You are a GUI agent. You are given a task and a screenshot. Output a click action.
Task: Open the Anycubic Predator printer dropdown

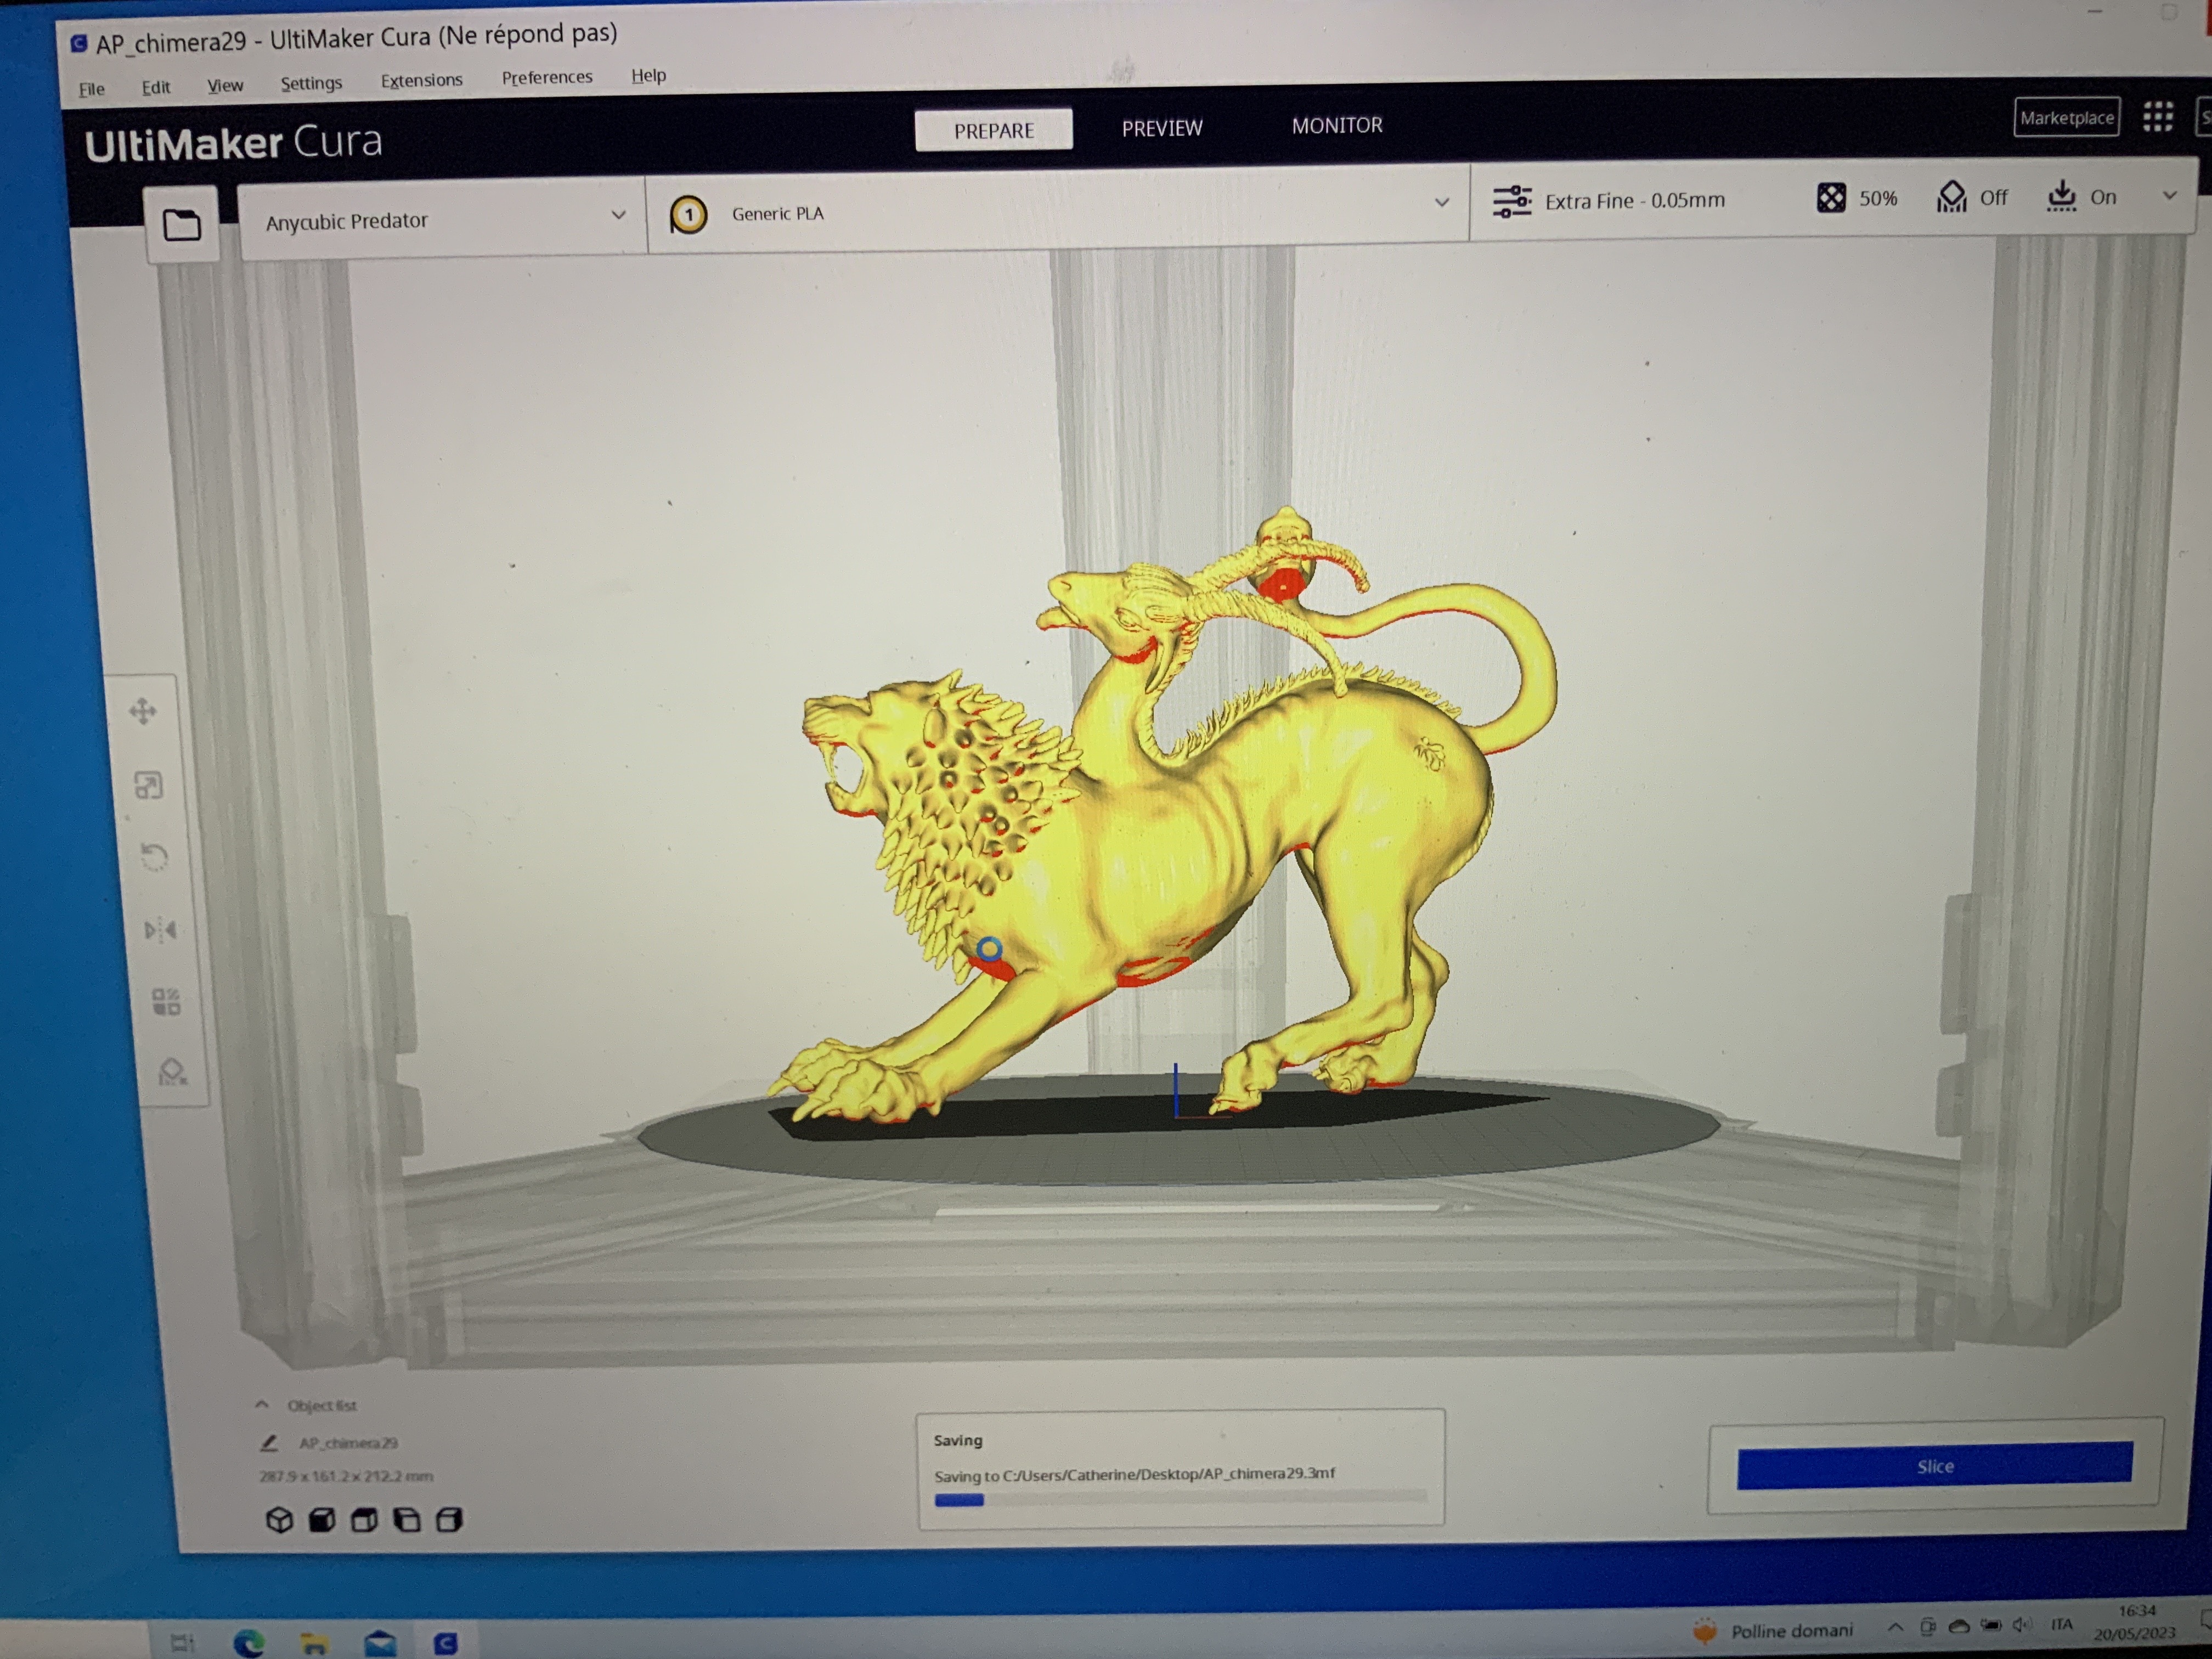click(443, 219)
